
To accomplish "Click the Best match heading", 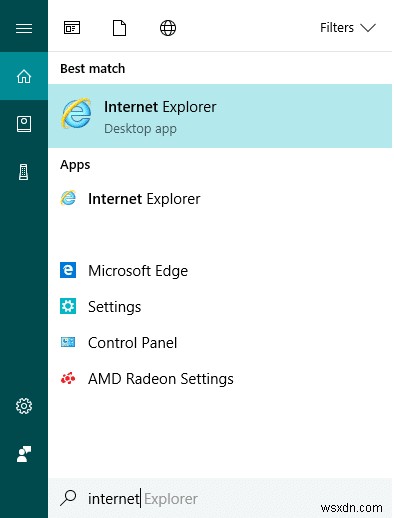I will click(93, 69).
